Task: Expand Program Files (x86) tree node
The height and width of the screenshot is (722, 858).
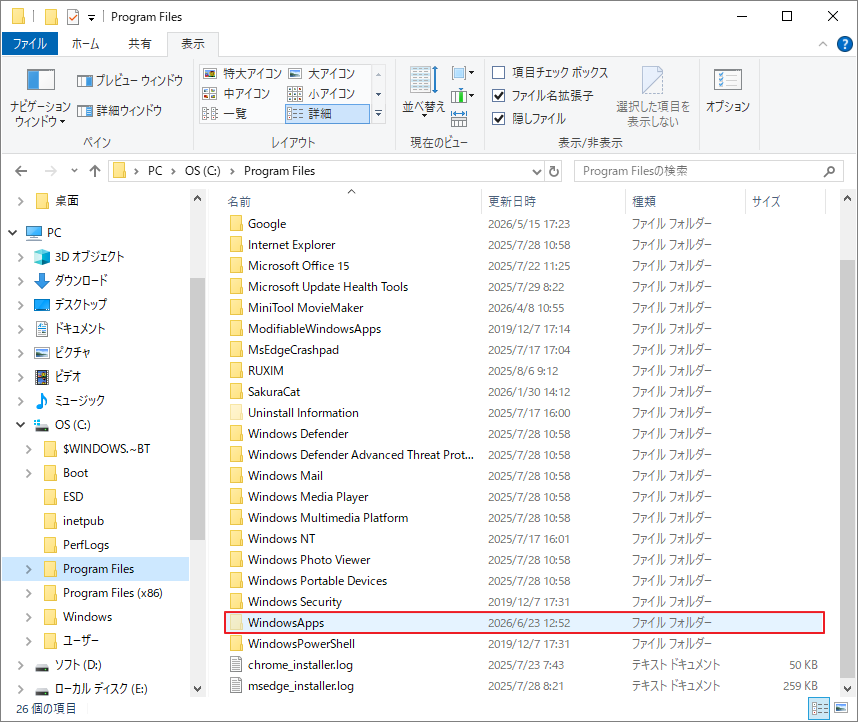Action: pos(28,593)
